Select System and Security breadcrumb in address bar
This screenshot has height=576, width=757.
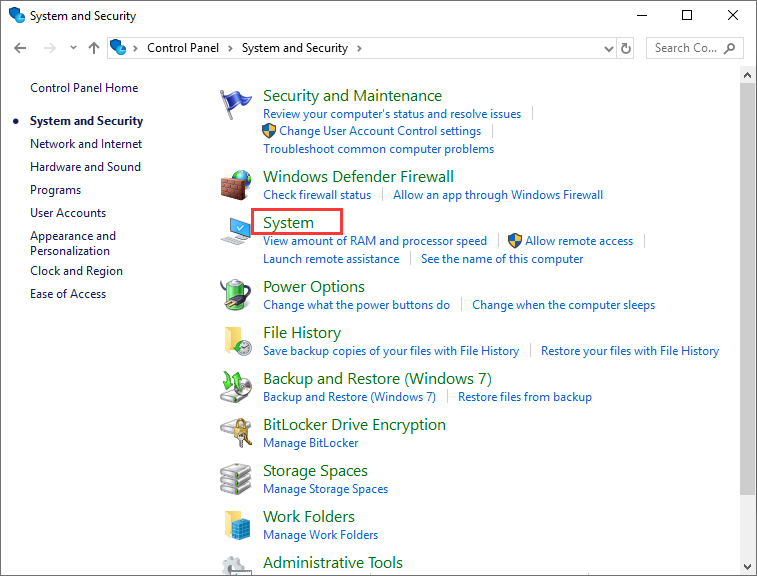[295, 48]
